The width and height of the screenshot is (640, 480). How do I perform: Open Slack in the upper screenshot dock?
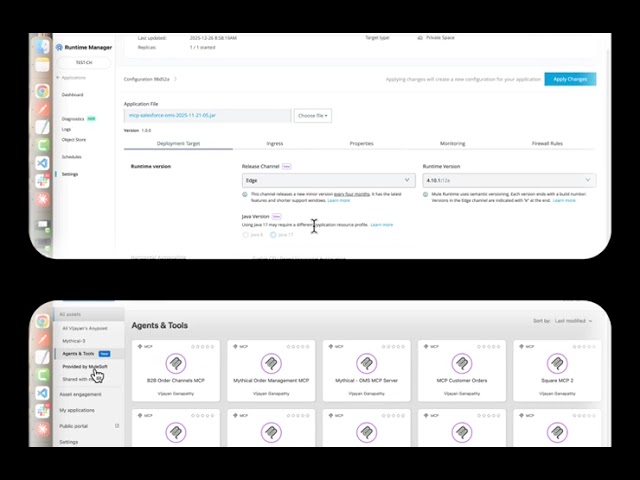click(x=42, y=181)
